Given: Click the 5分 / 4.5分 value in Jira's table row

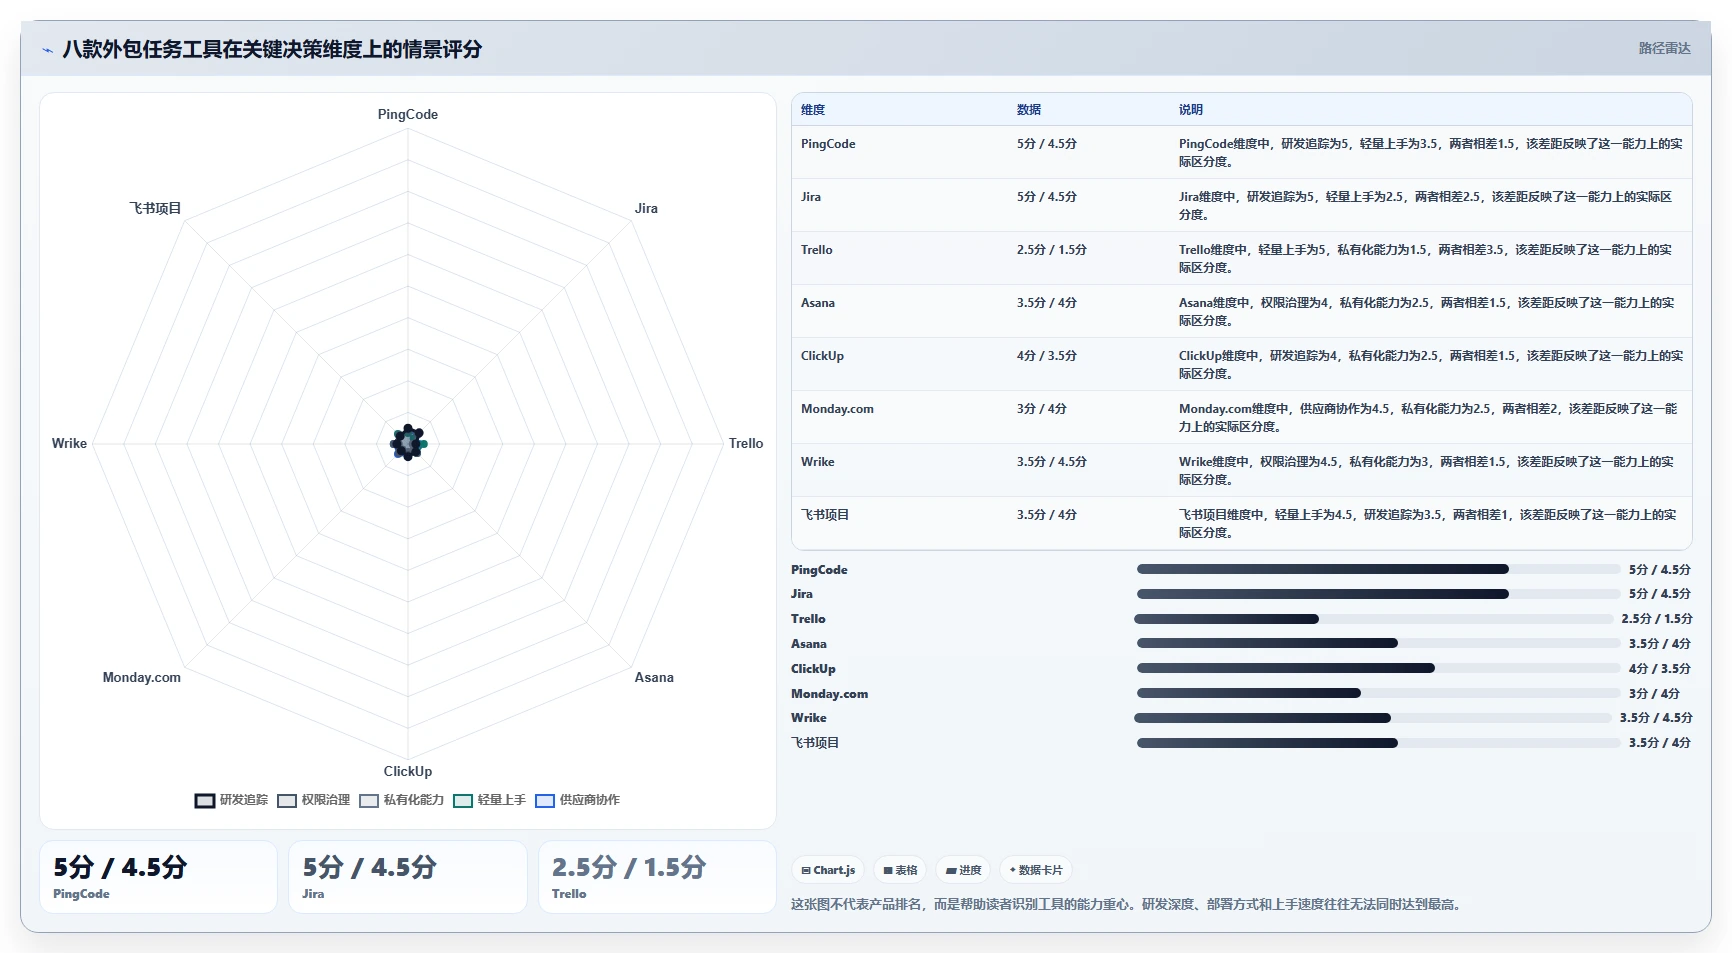Looking at the screenshot, I should point(1046,197).
